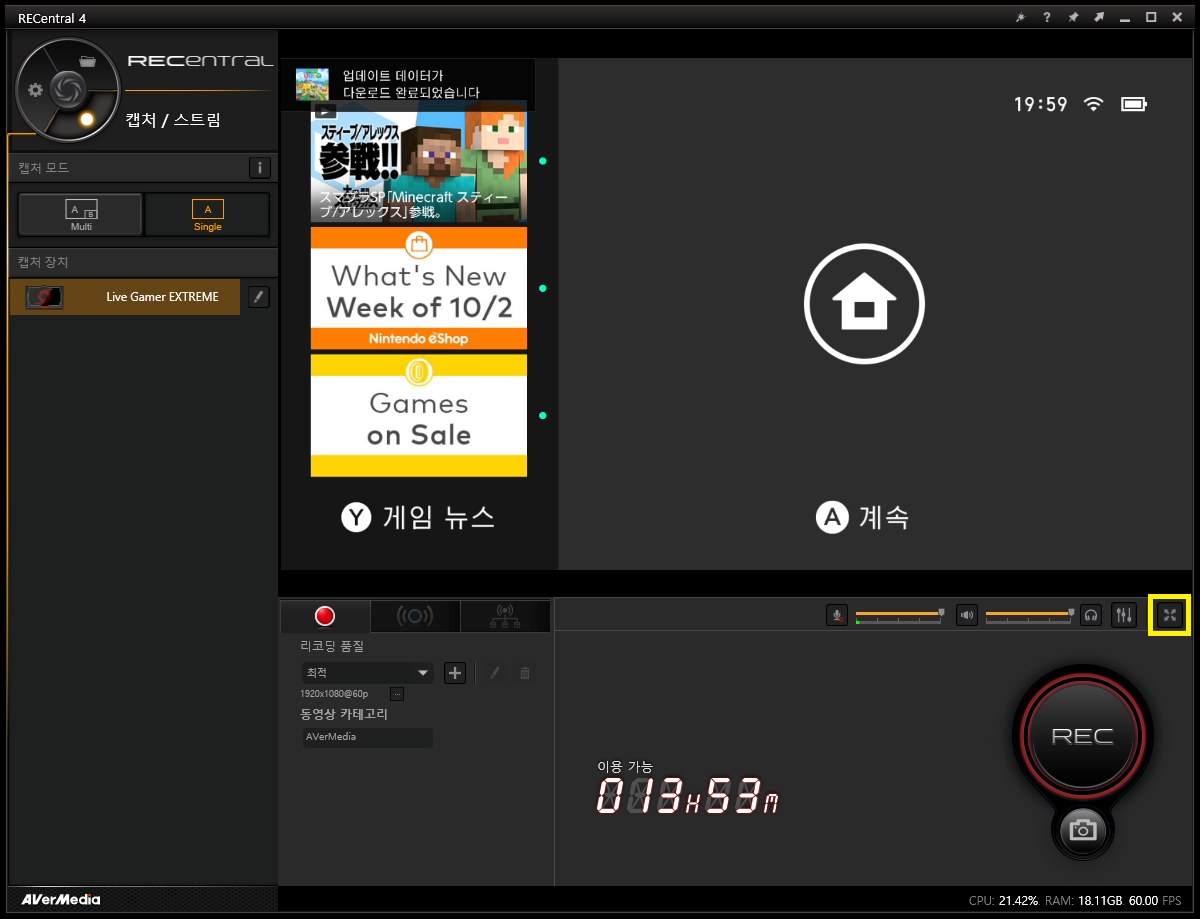Mute the system speaker audio
The width and height of the screenshot is (1200, 919).
click(966, 615)
